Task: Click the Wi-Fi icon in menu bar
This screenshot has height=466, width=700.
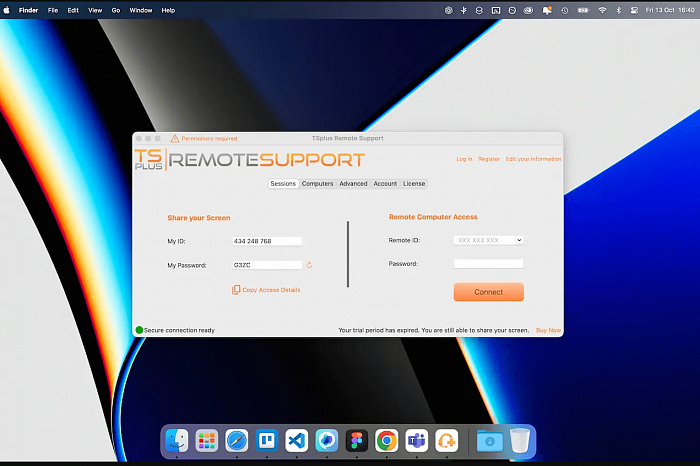Action: click(602, 10)
